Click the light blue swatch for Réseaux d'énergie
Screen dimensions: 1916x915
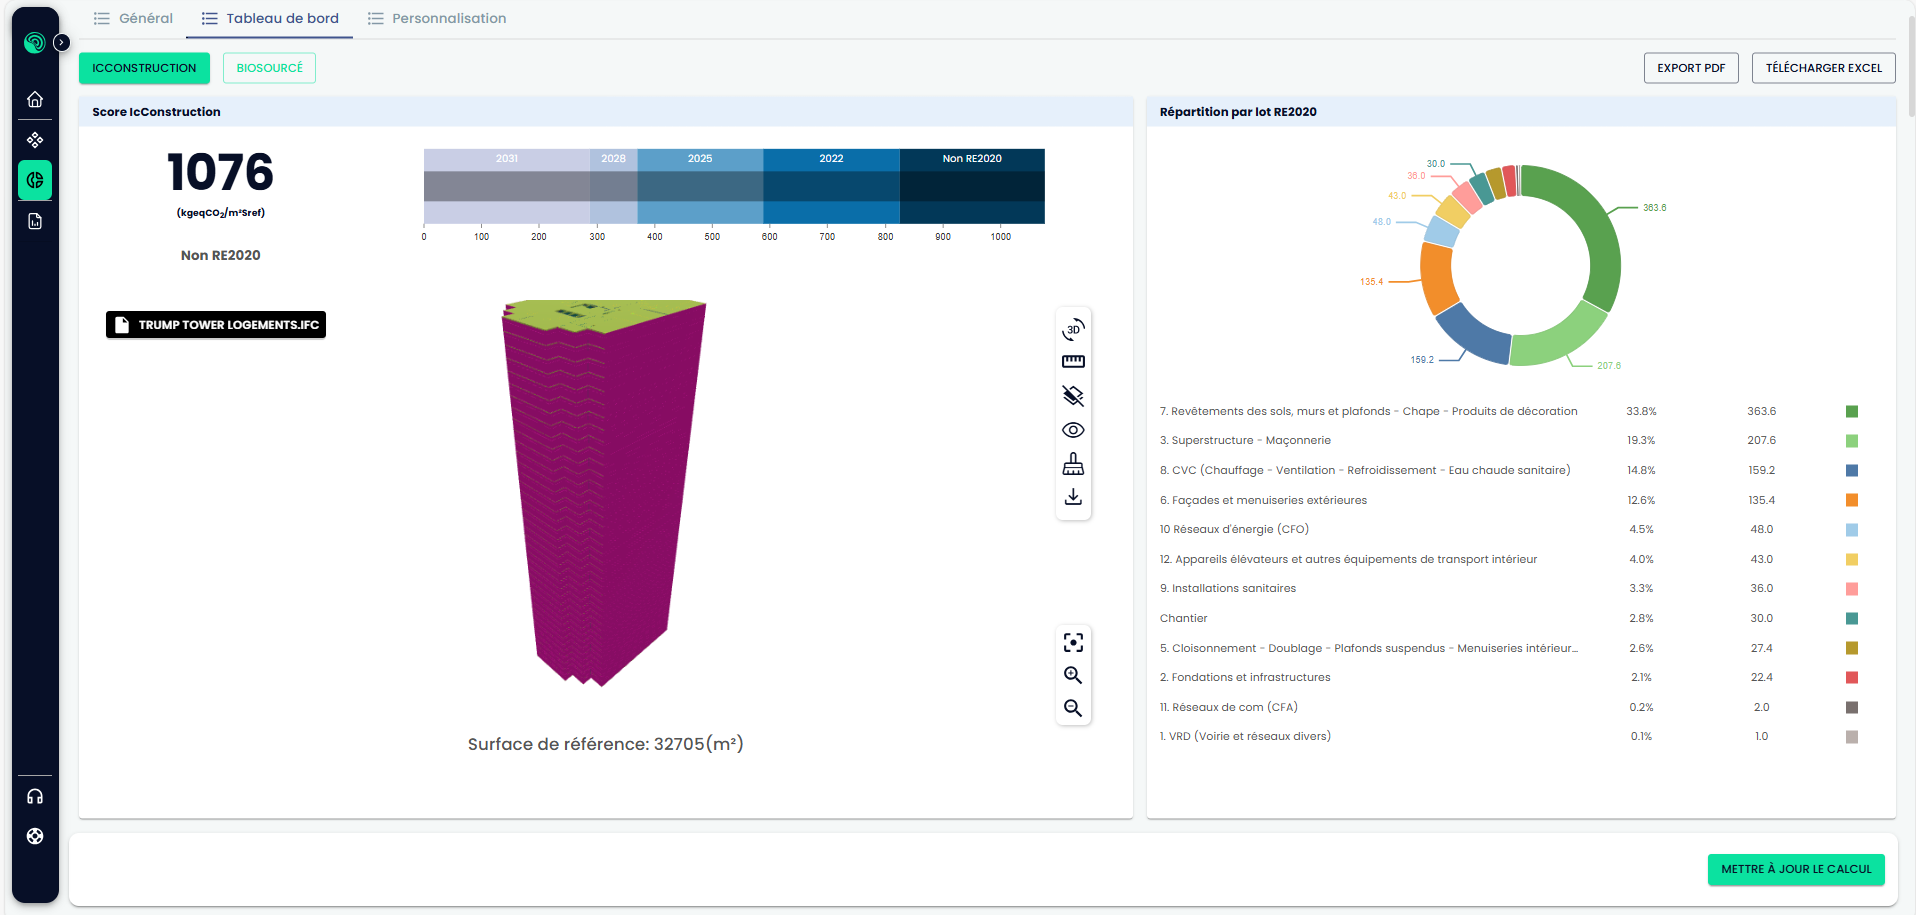(x=1852, y=530)
